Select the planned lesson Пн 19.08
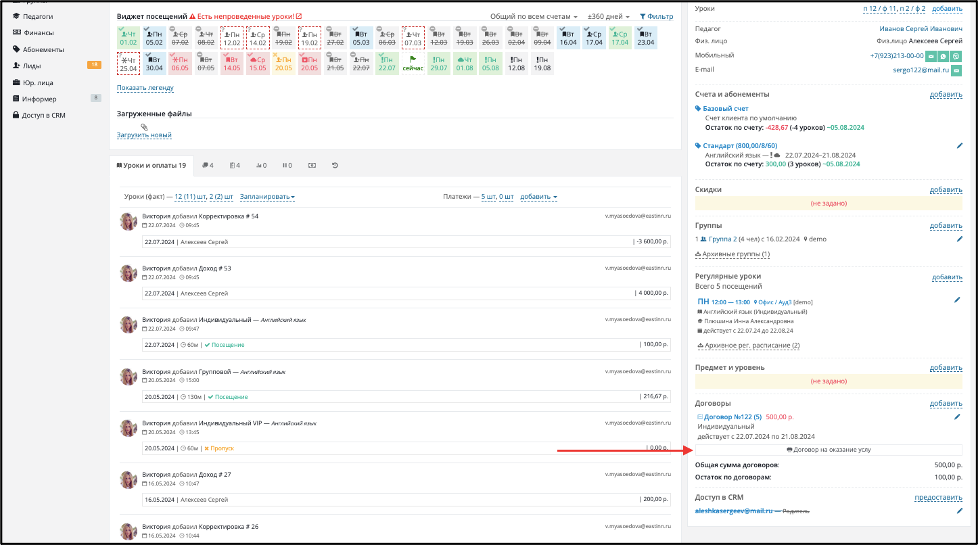Viewport: 979px width, 545px height. point(542,64)
